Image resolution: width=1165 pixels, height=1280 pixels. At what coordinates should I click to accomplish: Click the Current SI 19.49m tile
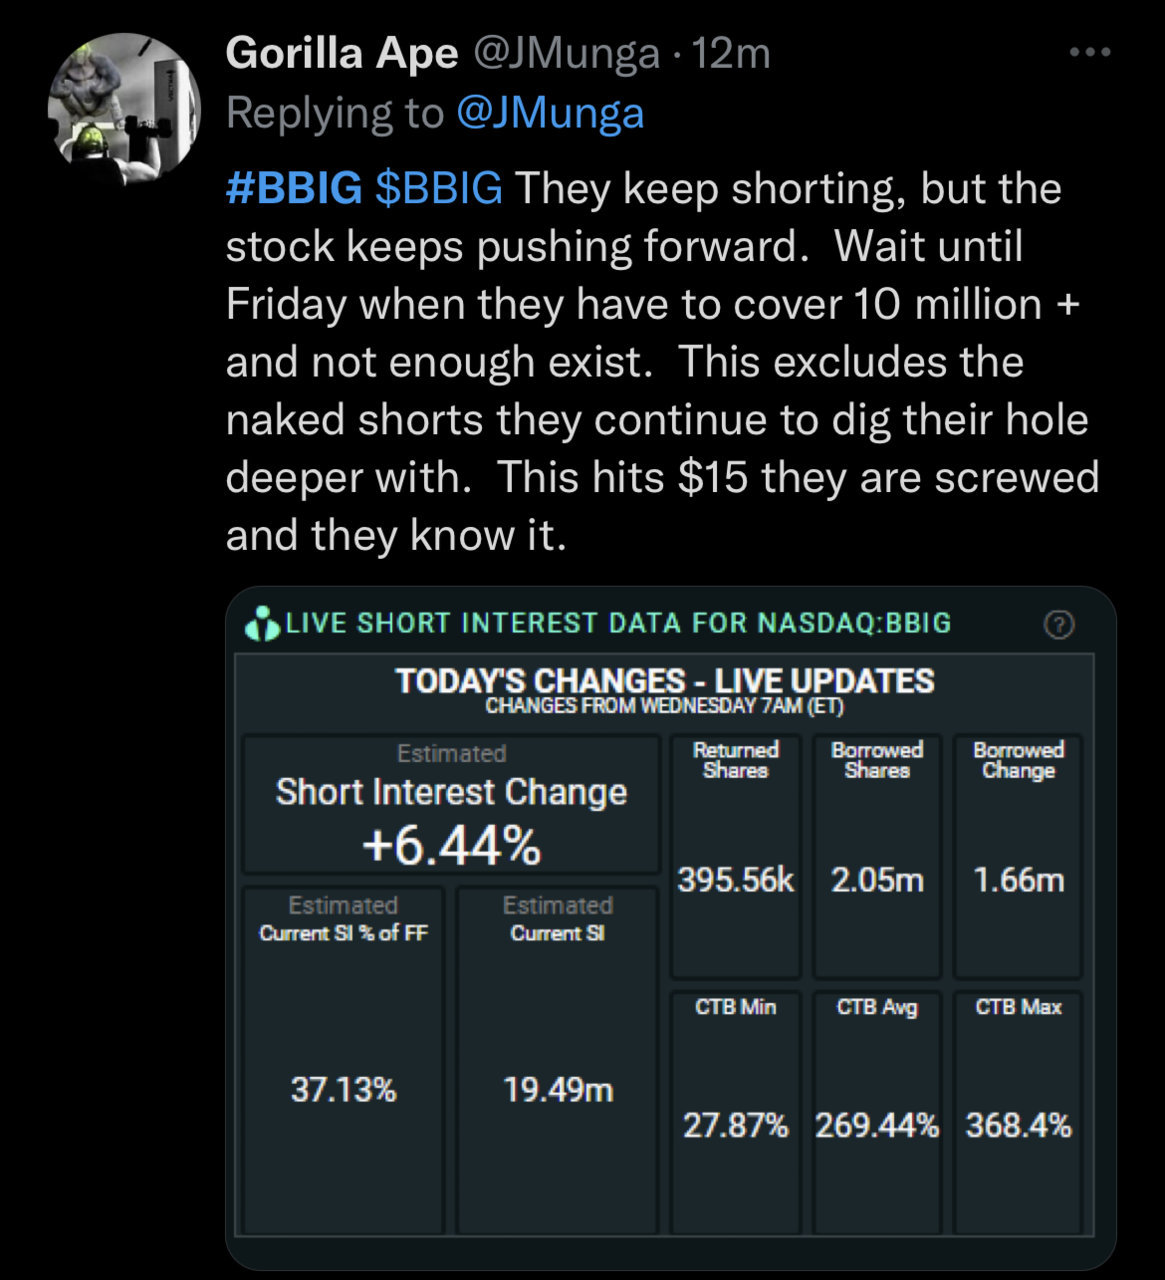point(557,1060)
